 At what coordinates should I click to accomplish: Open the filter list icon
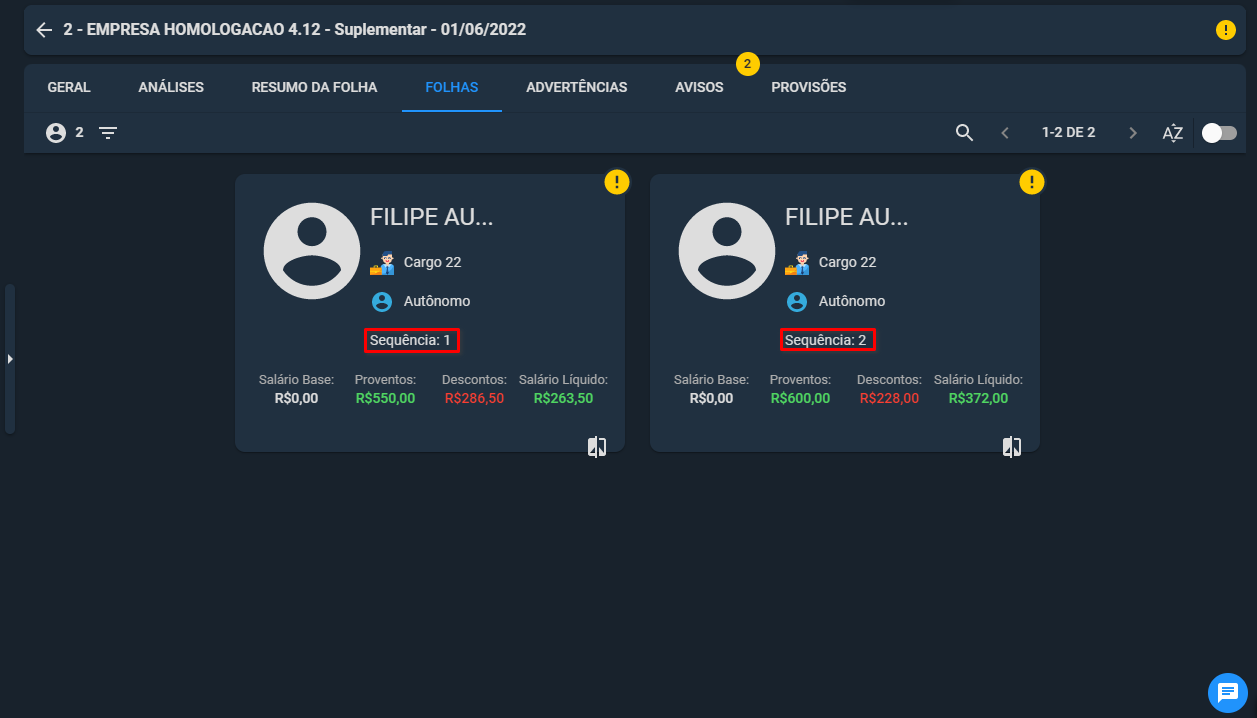[108, 132]
